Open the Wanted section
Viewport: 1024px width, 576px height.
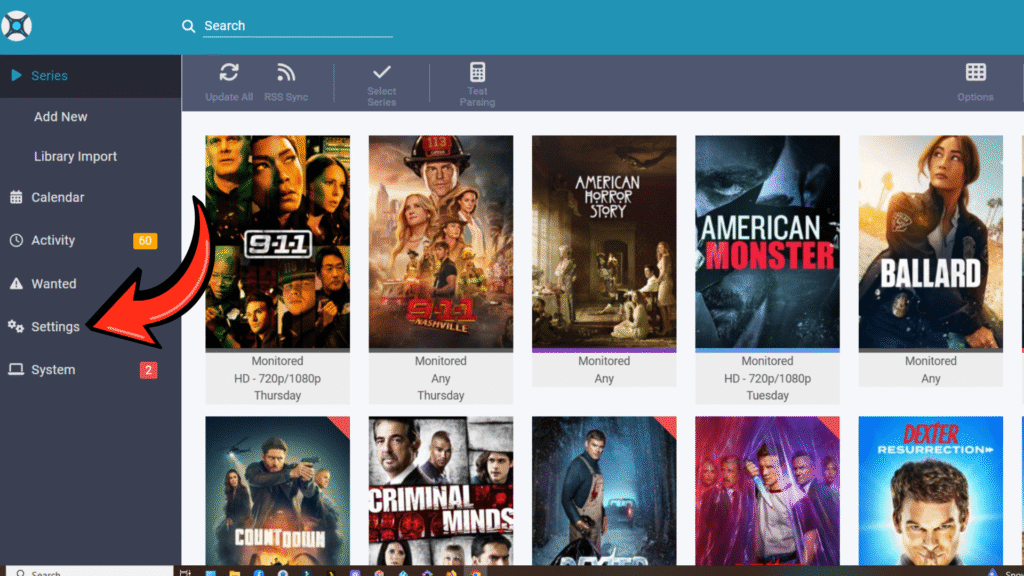(53, 284)
